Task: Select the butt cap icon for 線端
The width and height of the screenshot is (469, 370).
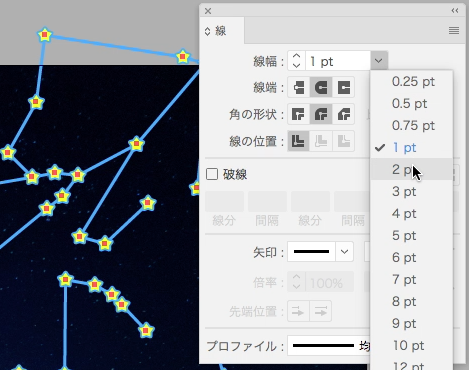Action: click(299, 88)
